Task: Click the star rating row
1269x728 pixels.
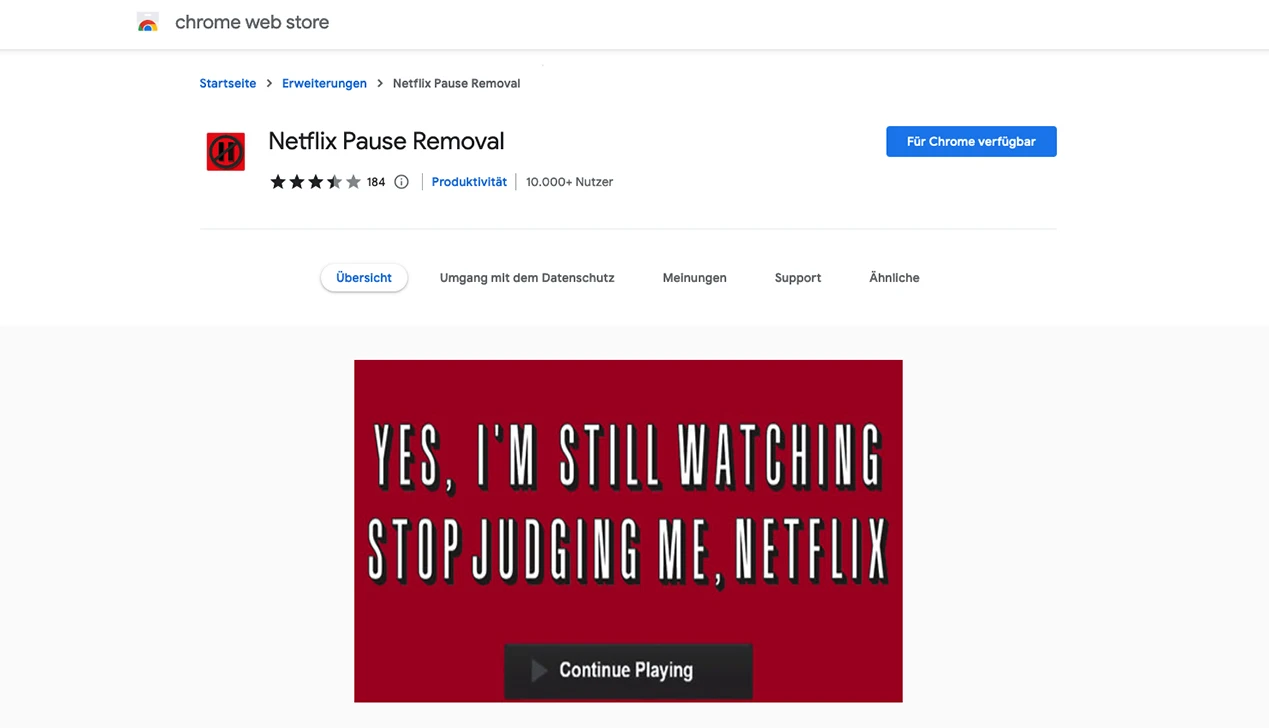Action: pos(315,182)
